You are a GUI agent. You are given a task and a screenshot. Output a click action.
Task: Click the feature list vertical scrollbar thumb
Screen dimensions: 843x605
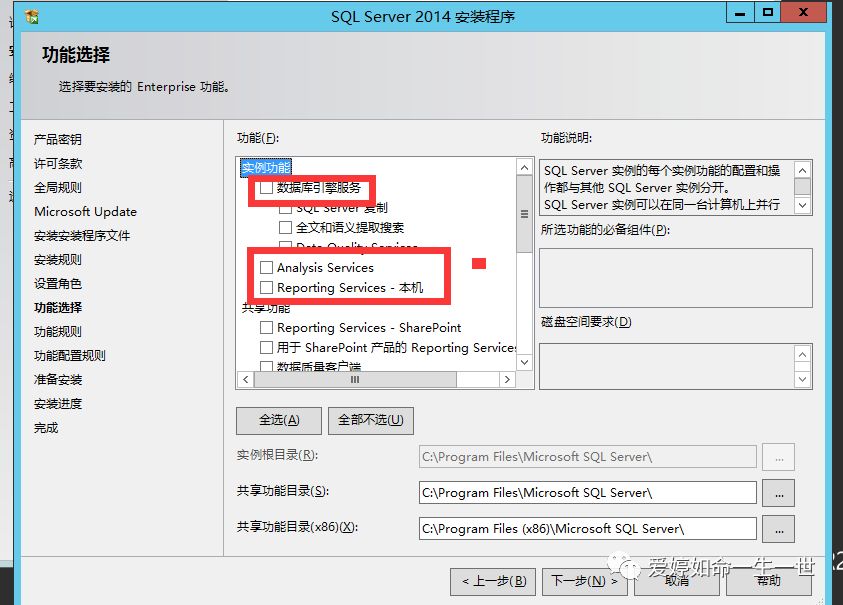(x=524, y=213)
